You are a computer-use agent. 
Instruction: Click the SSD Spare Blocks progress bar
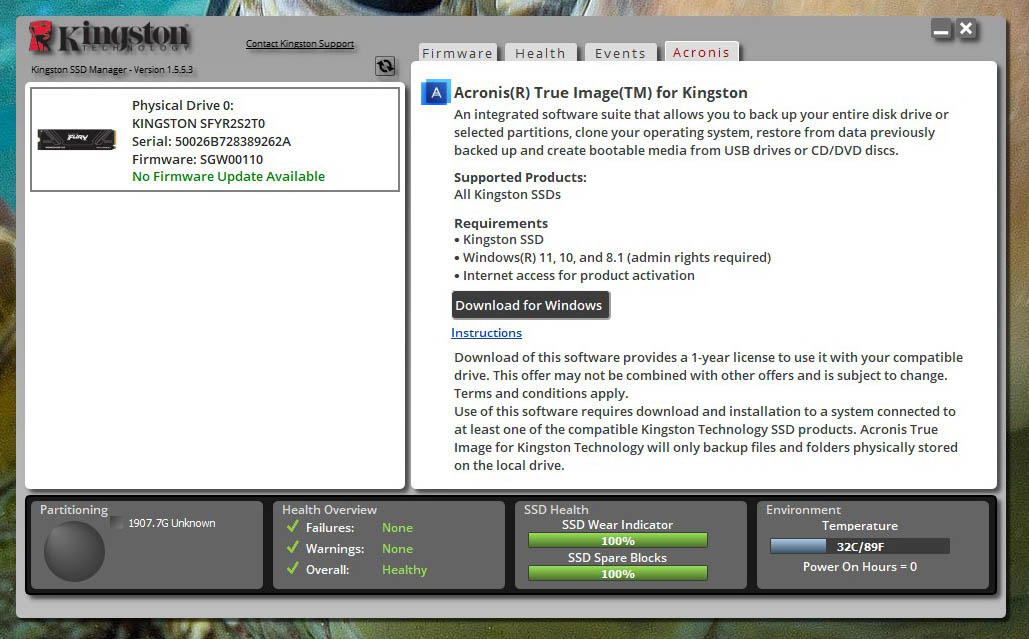(618, 573)
